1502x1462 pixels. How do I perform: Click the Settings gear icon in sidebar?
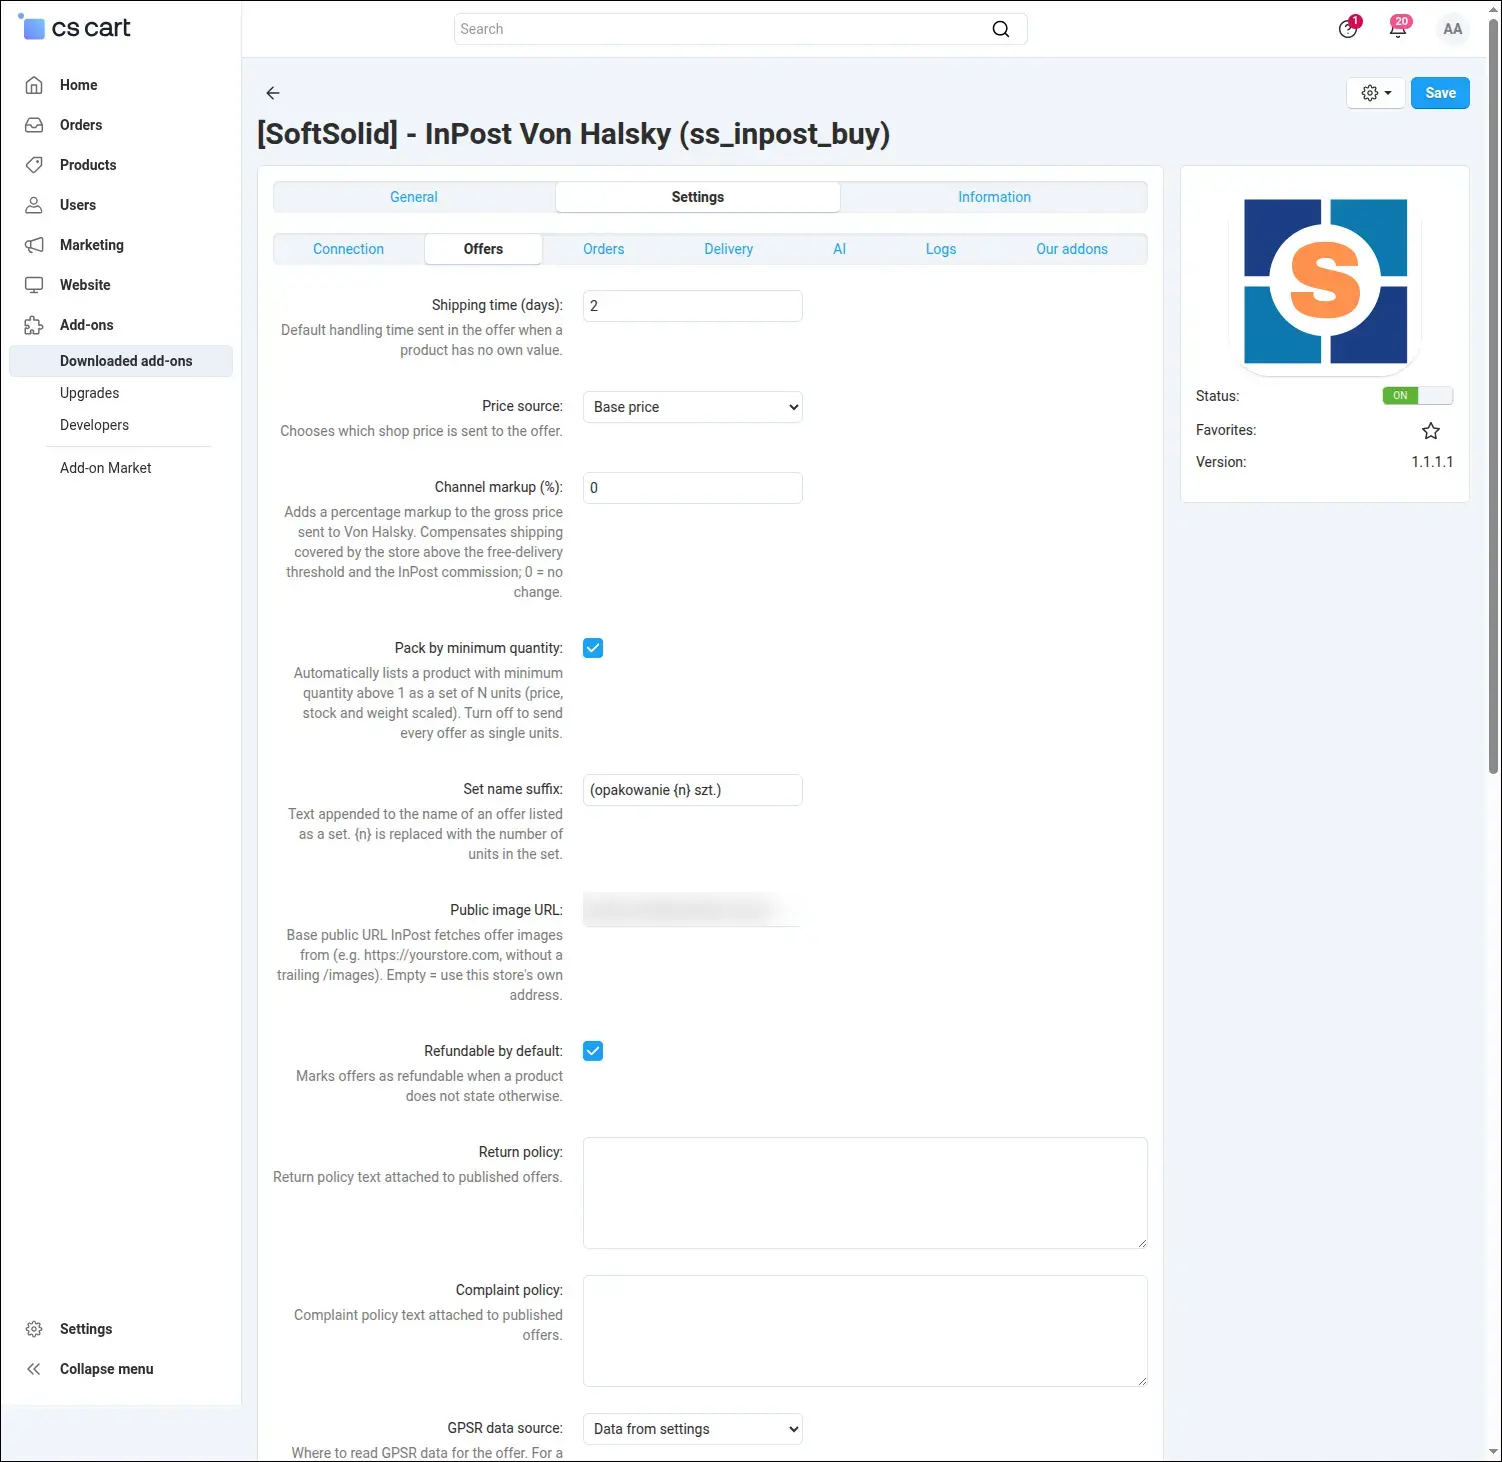click(x=34, y=1329)
